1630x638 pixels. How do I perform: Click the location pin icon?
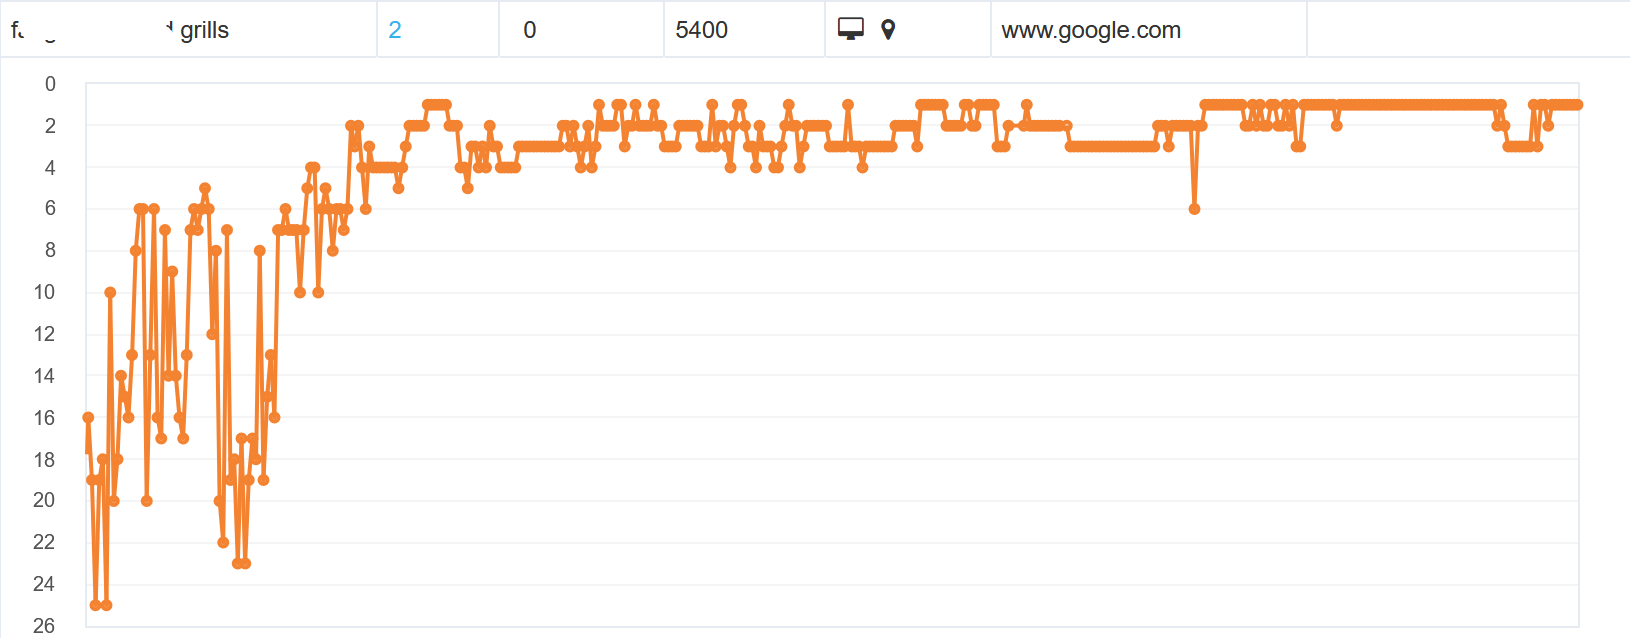click(888, 30)
